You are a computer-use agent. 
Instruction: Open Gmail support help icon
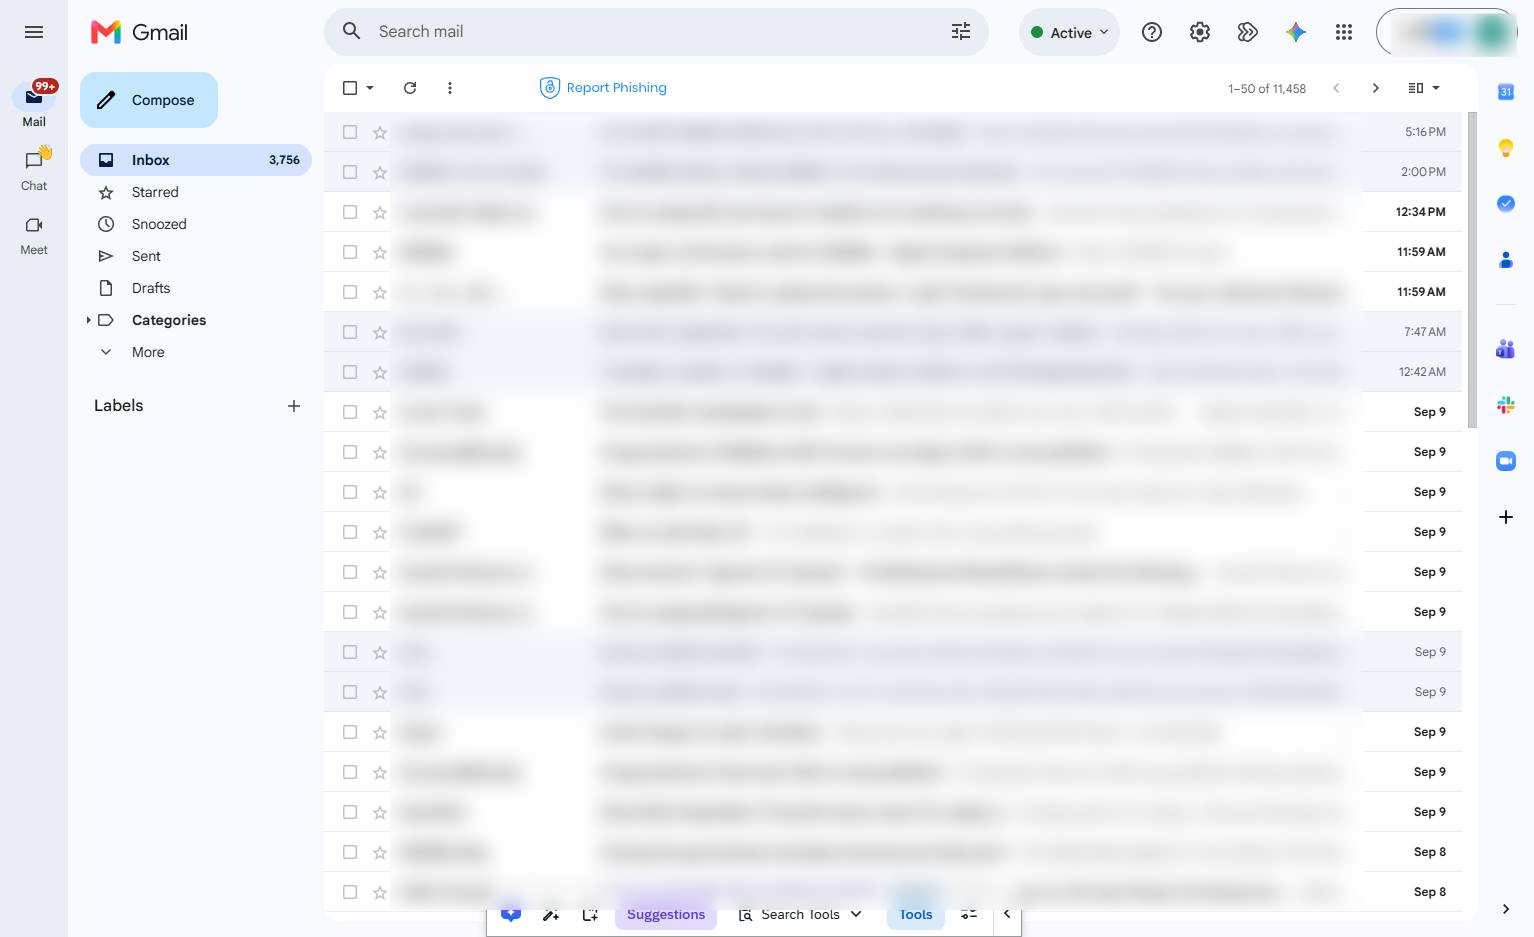point(1152,32)
